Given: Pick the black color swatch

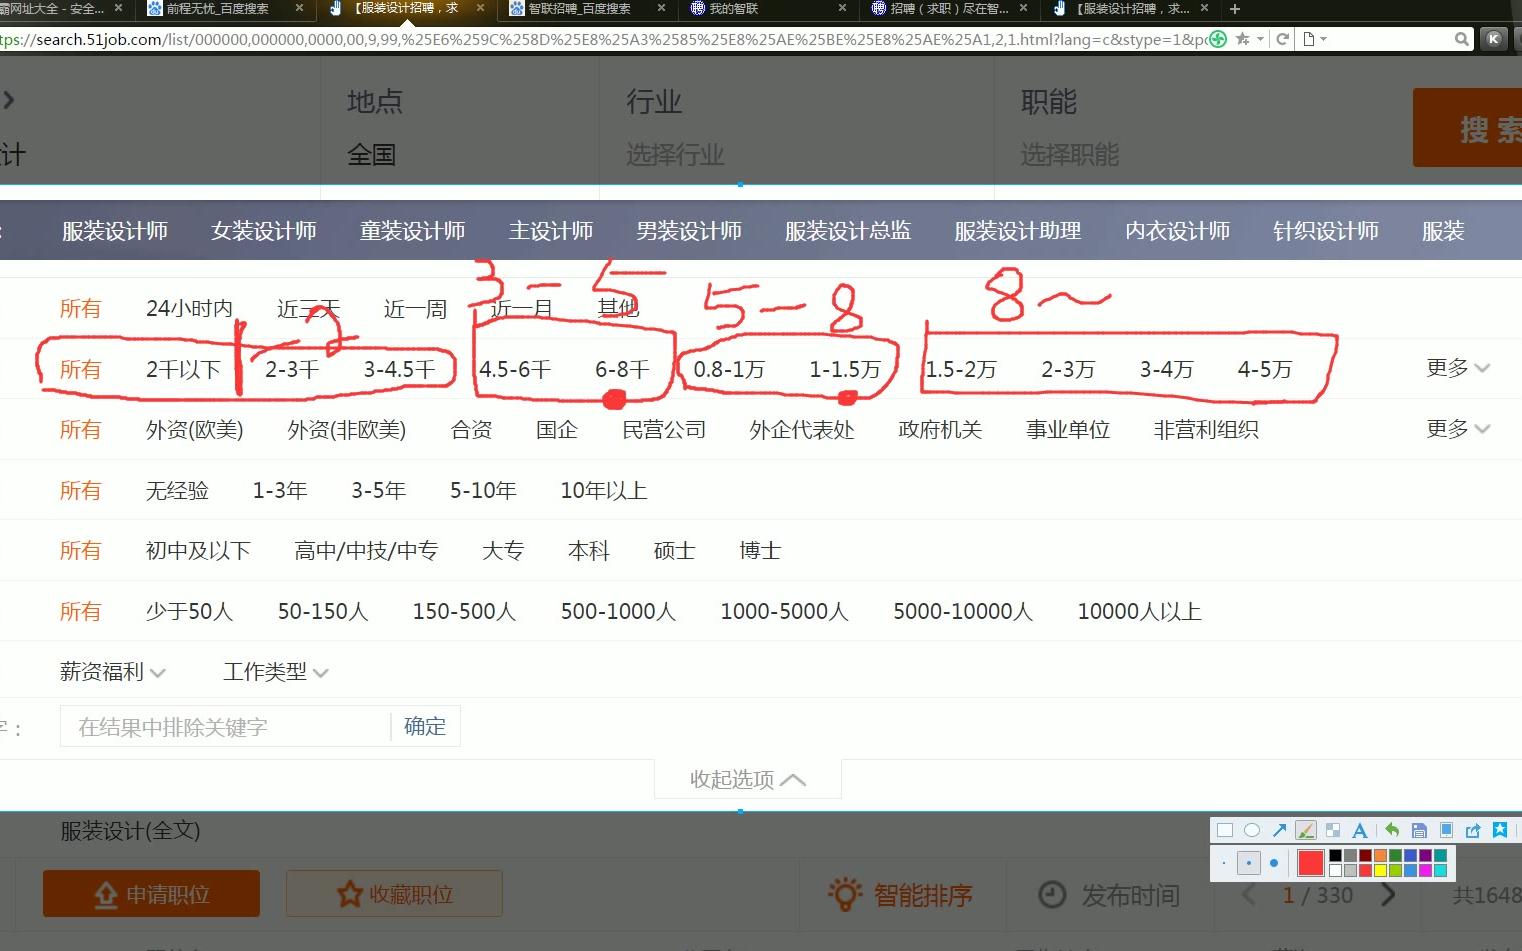Looking at the screenshot, I should pos(1335,855).
